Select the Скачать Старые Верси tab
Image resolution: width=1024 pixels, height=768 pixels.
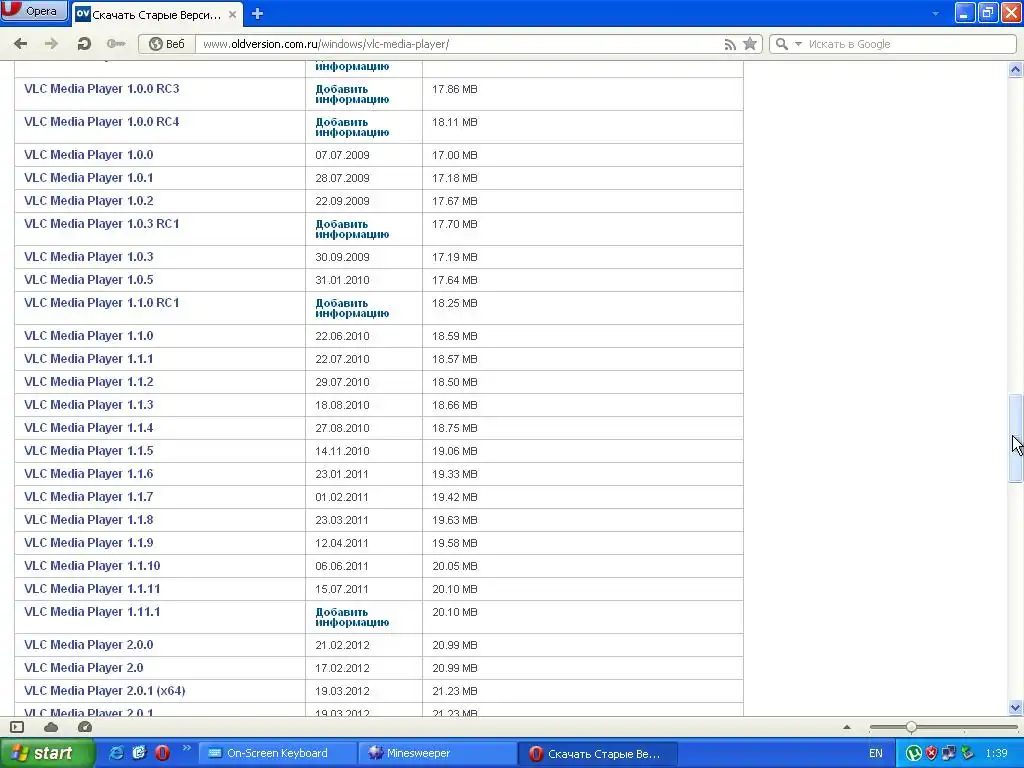[157, 14]
